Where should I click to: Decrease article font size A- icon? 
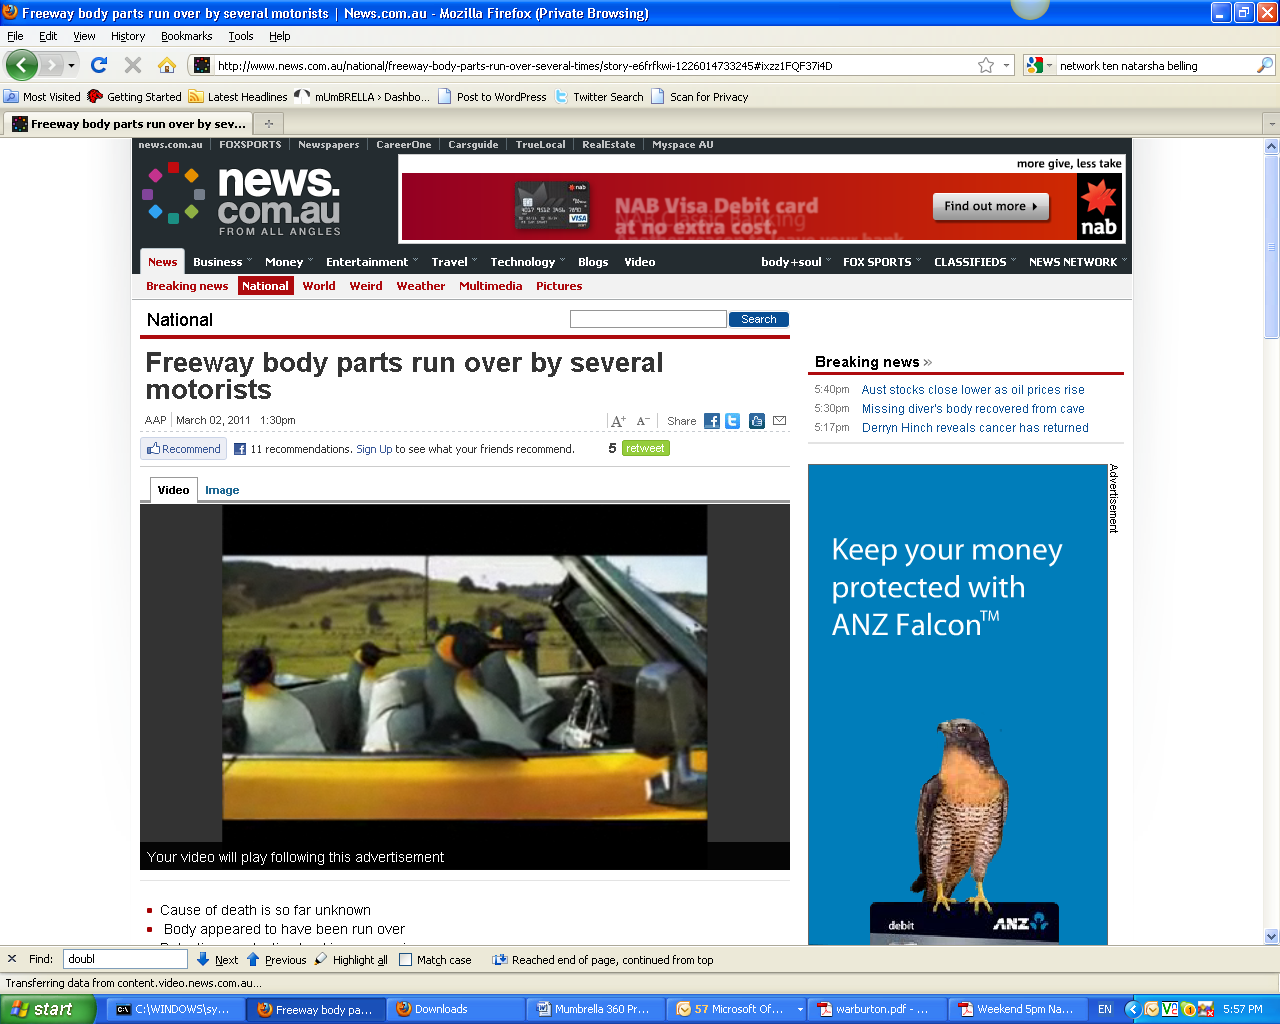[x=643, y=421]
